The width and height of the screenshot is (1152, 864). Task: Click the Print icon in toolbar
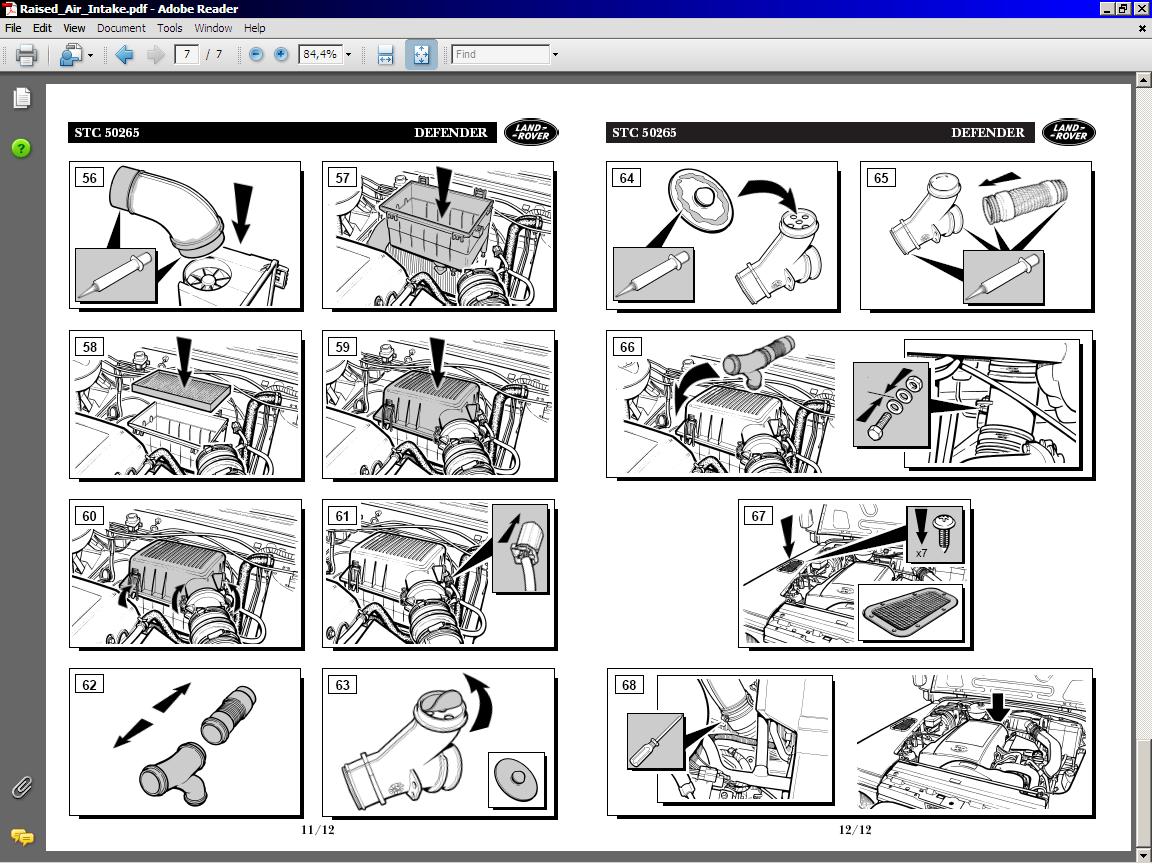point(27,55)
